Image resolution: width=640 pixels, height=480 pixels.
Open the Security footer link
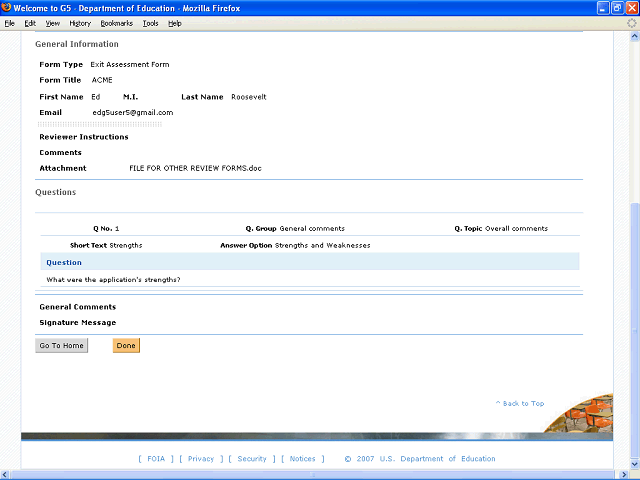252,459
